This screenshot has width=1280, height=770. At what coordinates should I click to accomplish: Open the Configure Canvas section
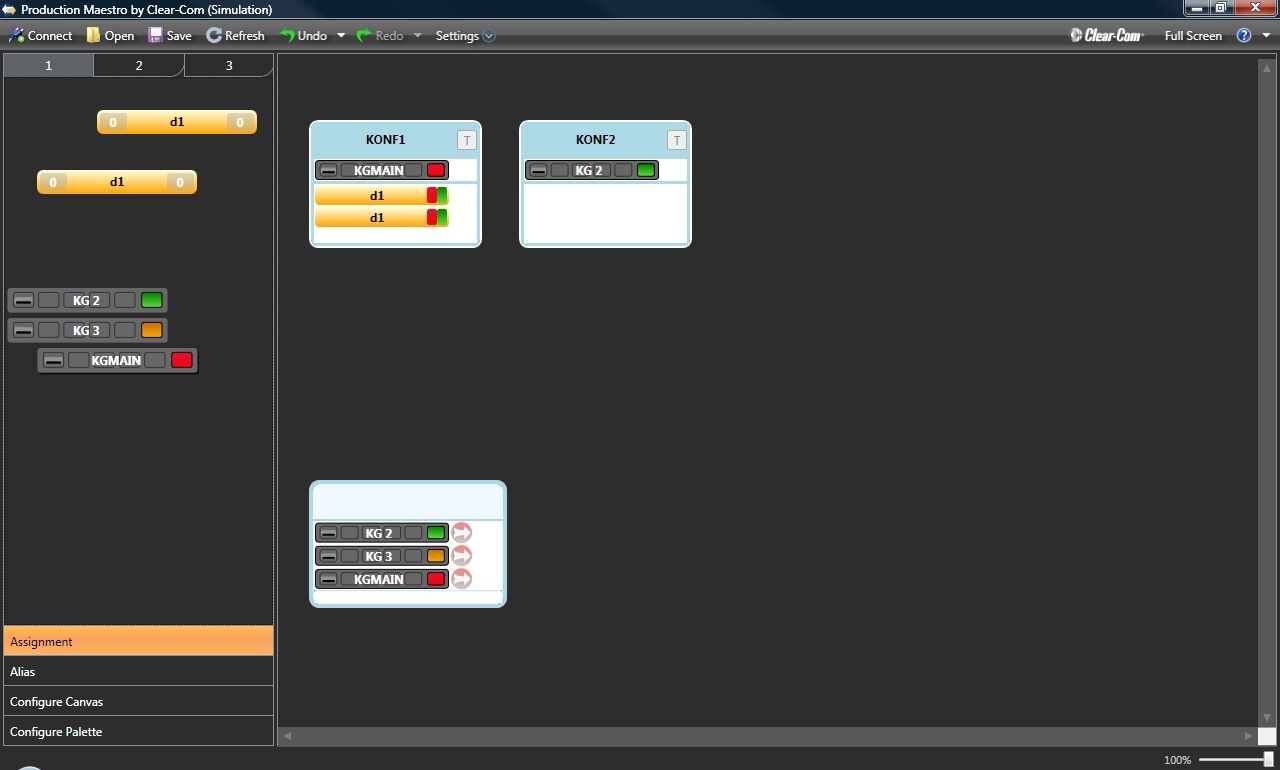[138, 702]
